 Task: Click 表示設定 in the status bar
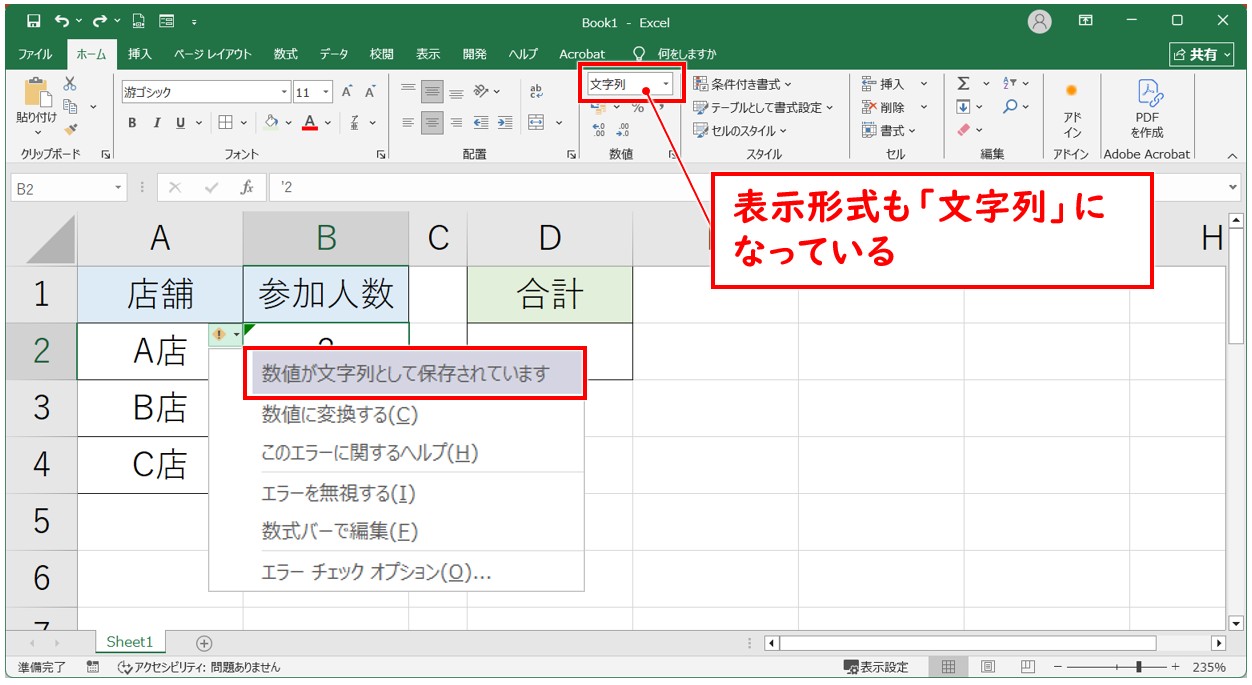876,666
